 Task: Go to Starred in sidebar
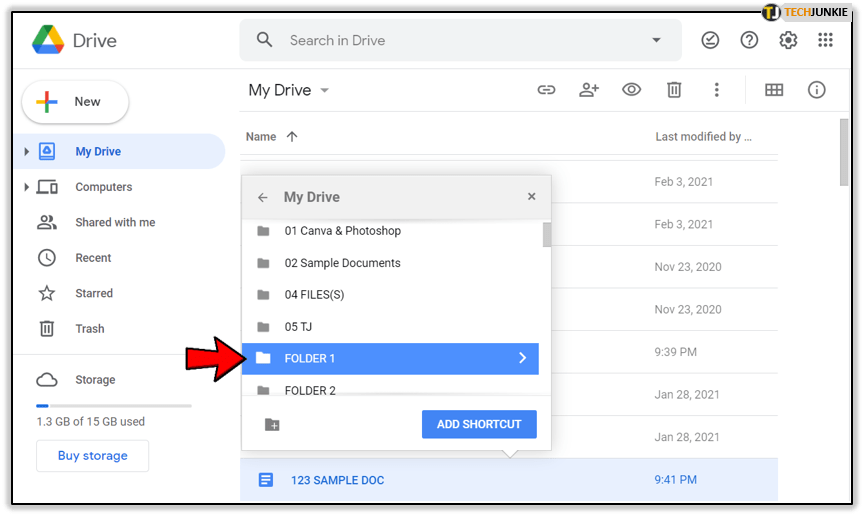(93, 293)
